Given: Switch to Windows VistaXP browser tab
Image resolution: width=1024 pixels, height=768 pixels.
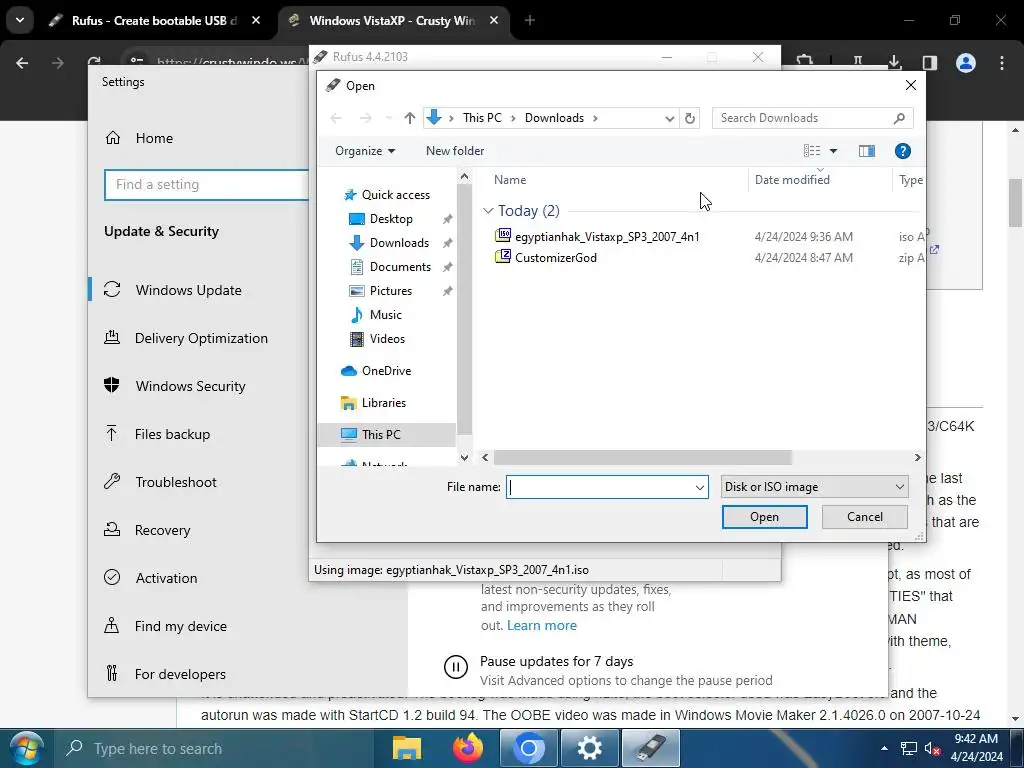Looking at the screenshot, I should pyautogui.click(x=391, y=21).
